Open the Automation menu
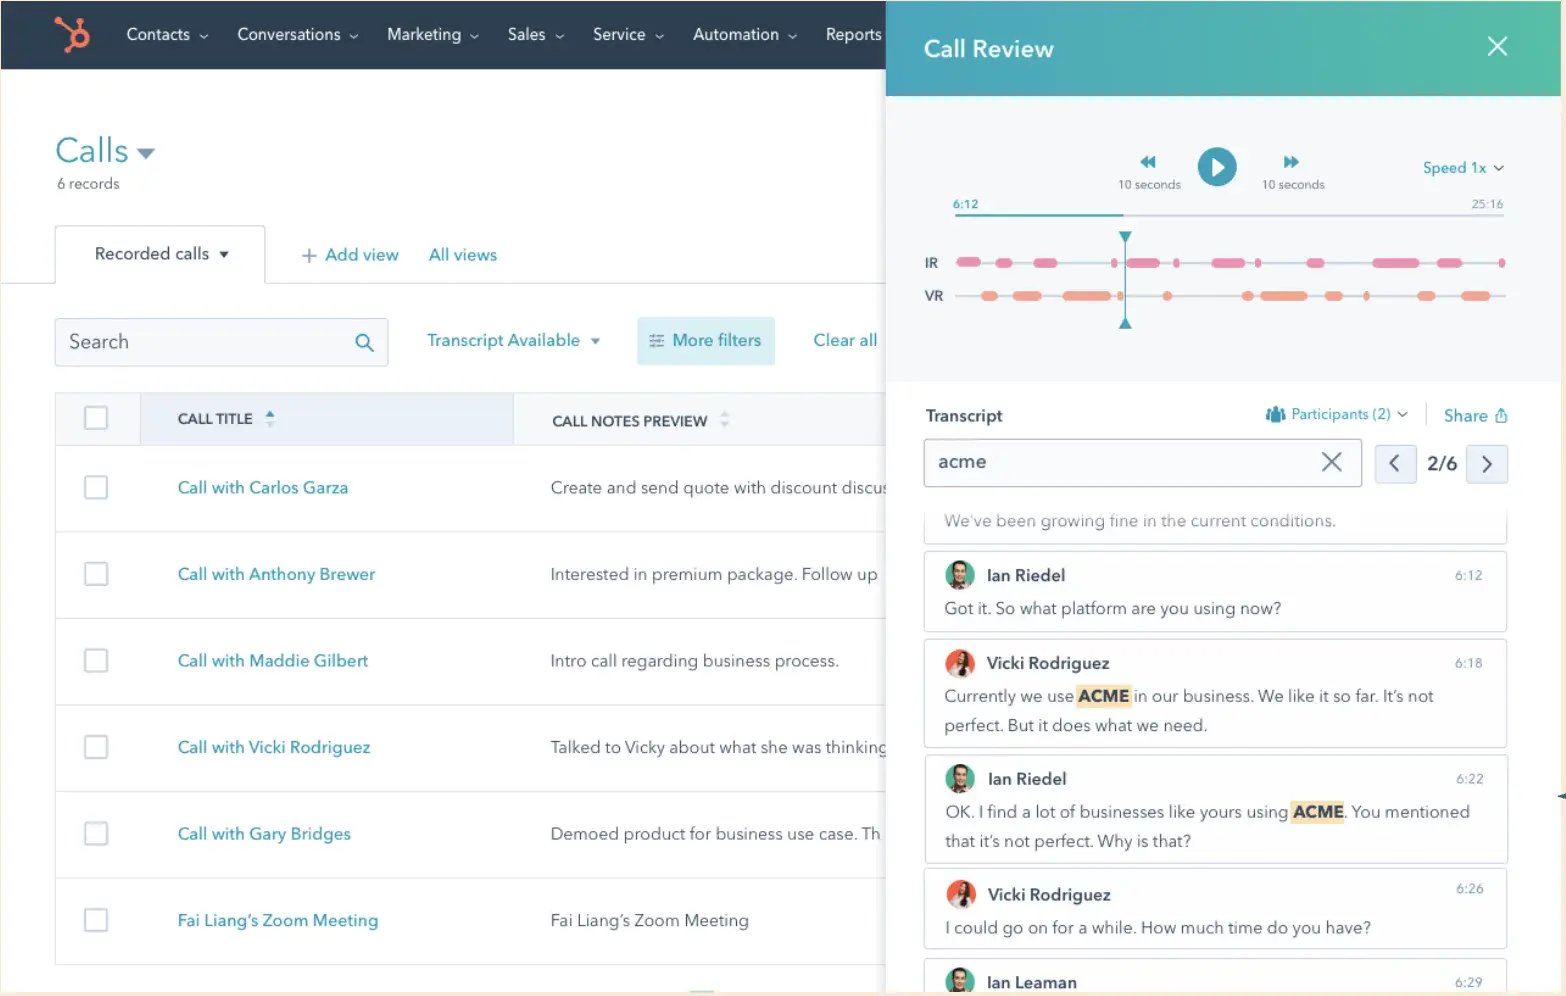This screenshot has height=996, width=1566. tap(745, 35)
